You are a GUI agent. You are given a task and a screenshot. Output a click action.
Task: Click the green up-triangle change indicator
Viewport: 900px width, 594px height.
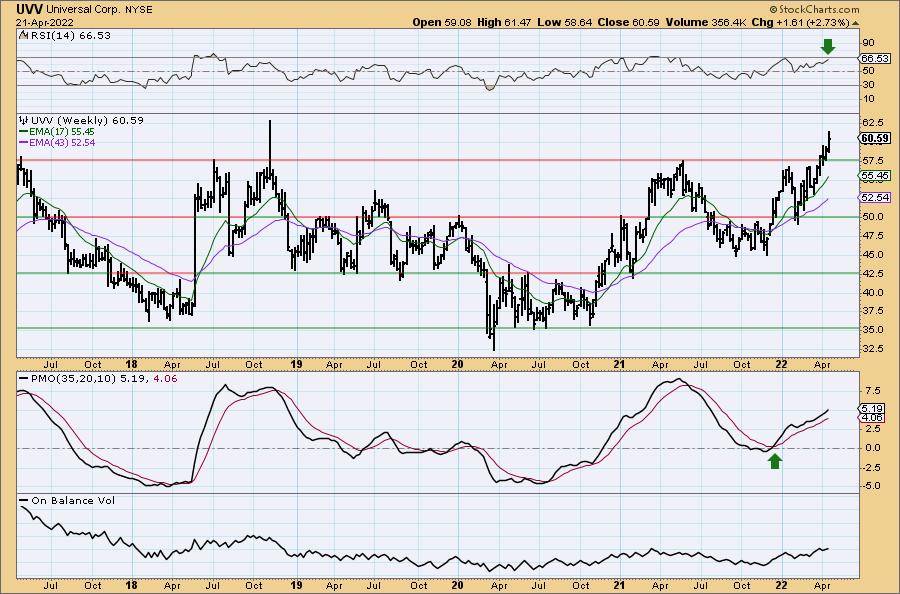click(x=855, y=23)
